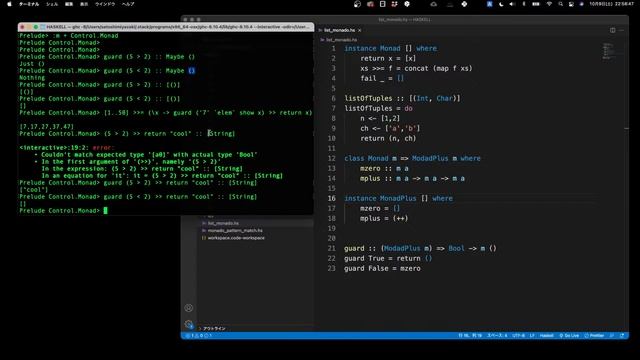The height and width of the screenshot is (360, 640).
Task: Expand the アウトライン section
Action: click(x=214, y=328)
